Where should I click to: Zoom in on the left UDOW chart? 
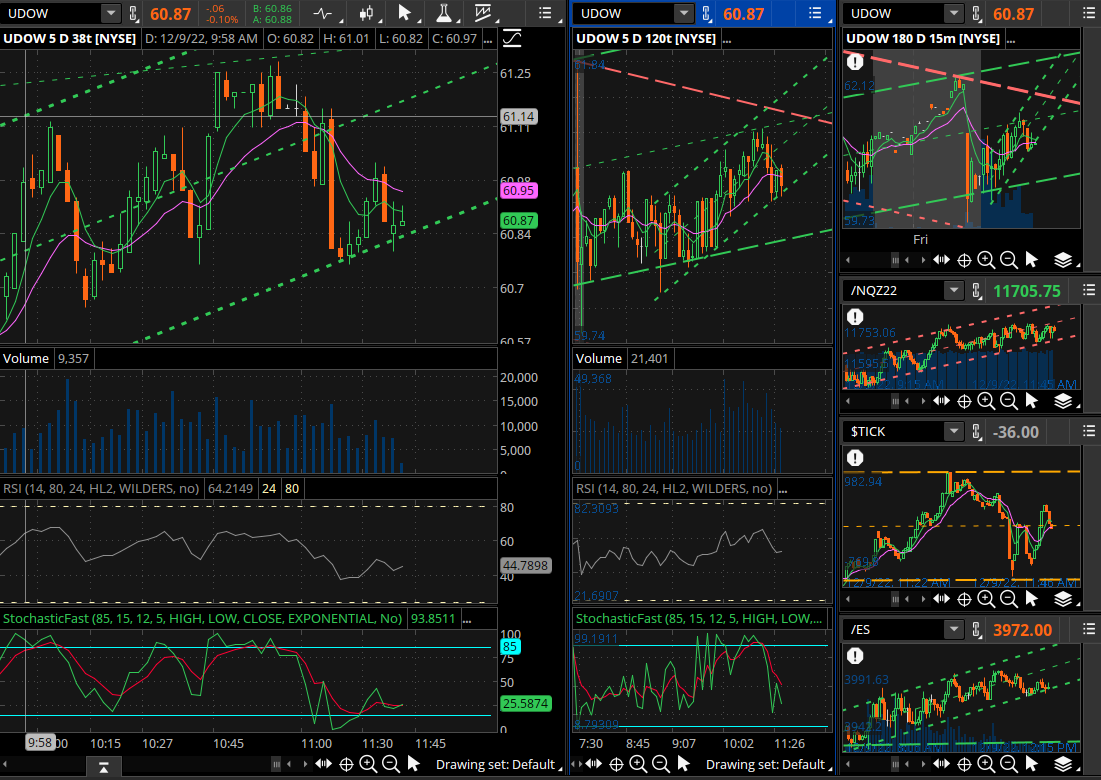tap(368, 764)
